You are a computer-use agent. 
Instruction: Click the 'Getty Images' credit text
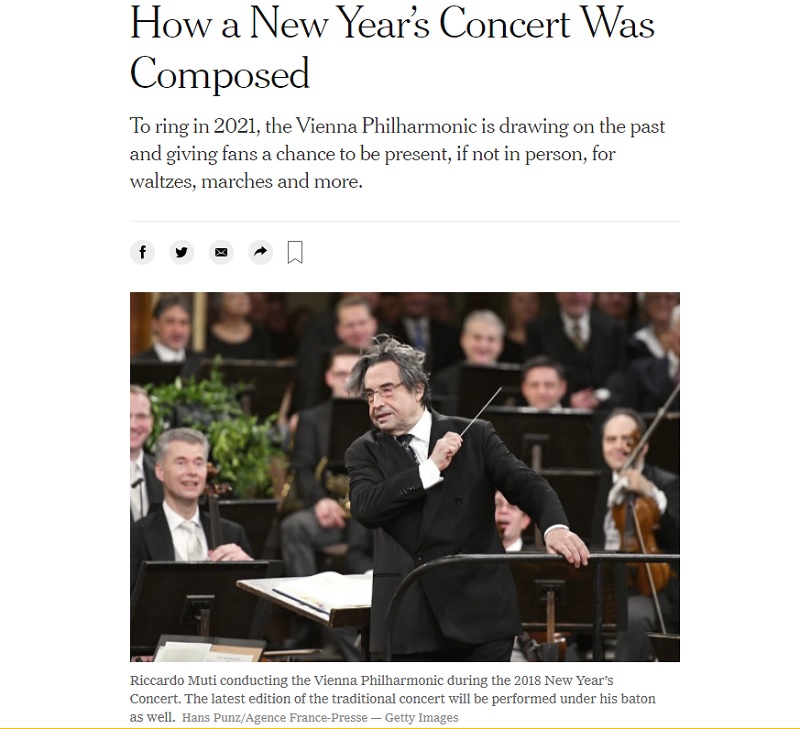tap(421, 718)
